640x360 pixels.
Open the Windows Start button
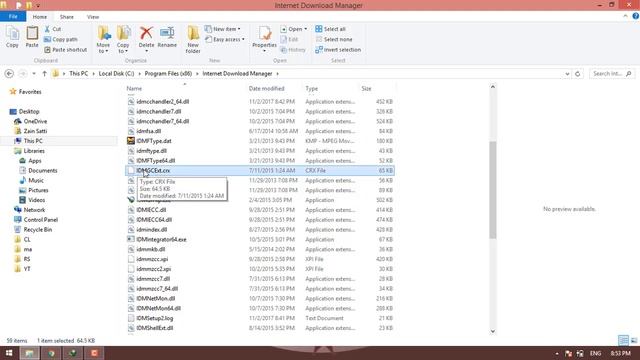[x=9, y=353]
